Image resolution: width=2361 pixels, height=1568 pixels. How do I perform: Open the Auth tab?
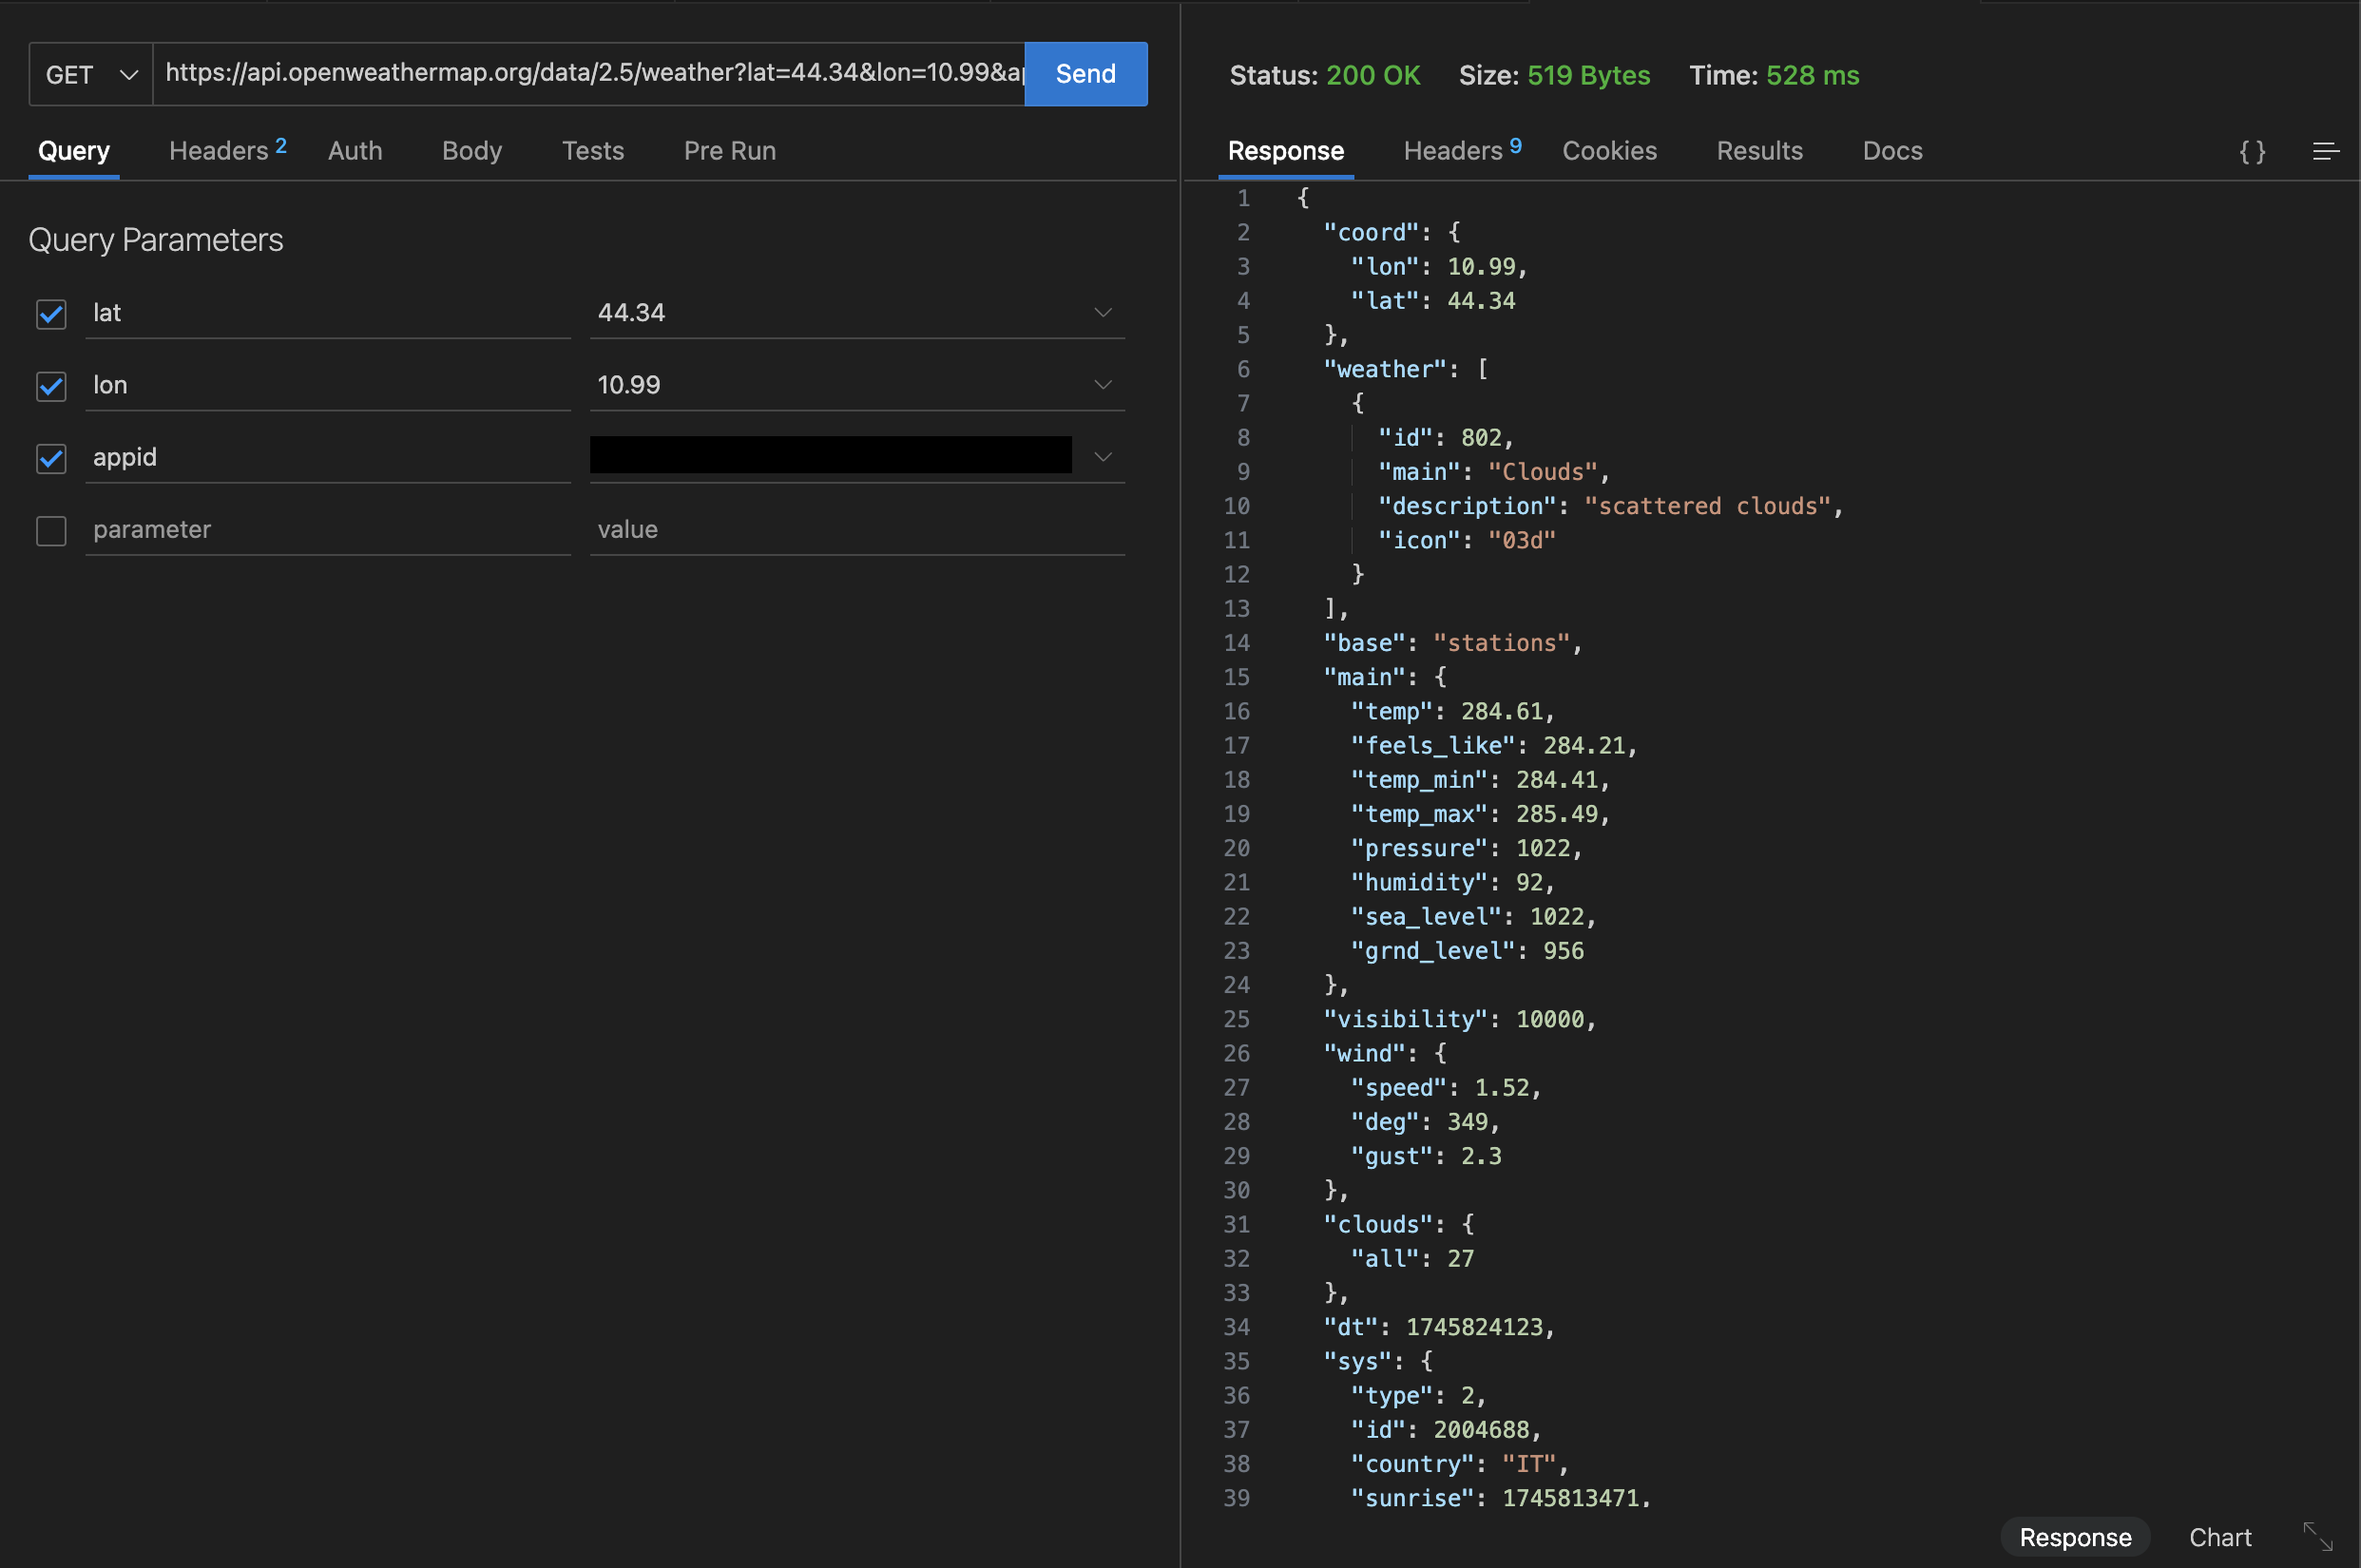pos(355,151)
